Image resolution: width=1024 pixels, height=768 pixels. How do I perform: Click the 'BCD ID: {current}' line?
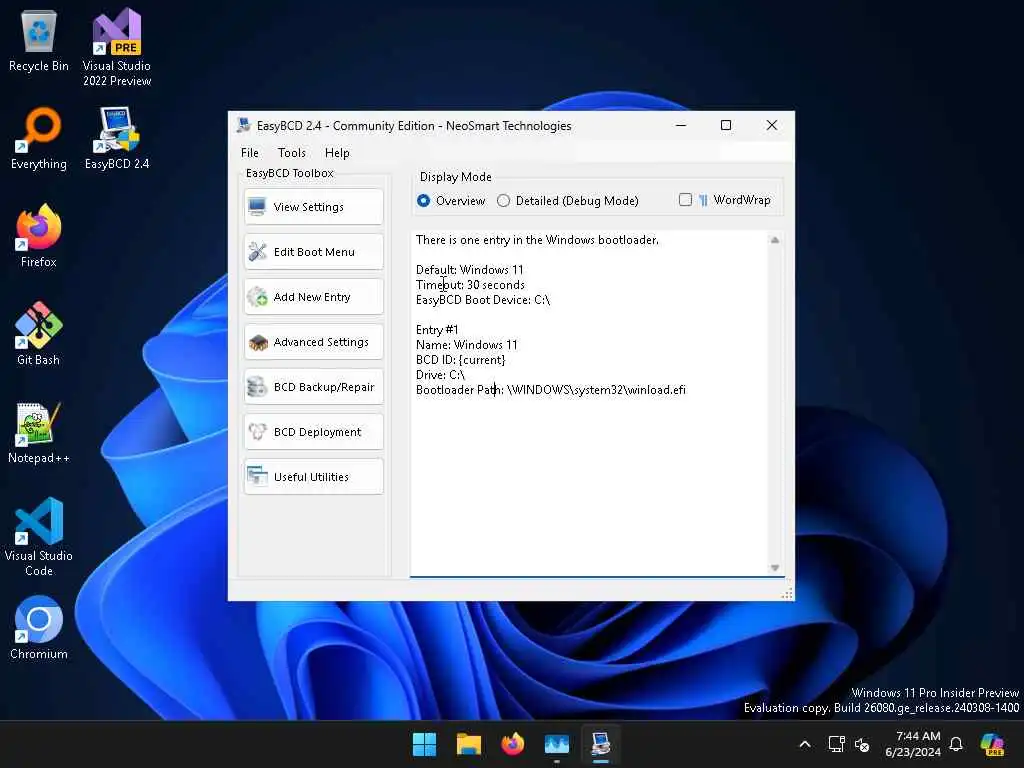click(460, 360)
